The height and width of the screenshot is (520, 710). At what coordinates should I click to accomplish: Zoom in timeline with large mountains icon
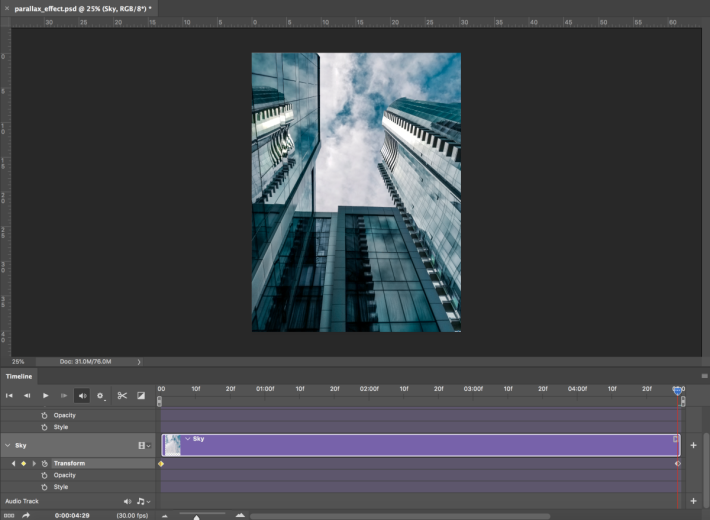click(x=240, y=515)
